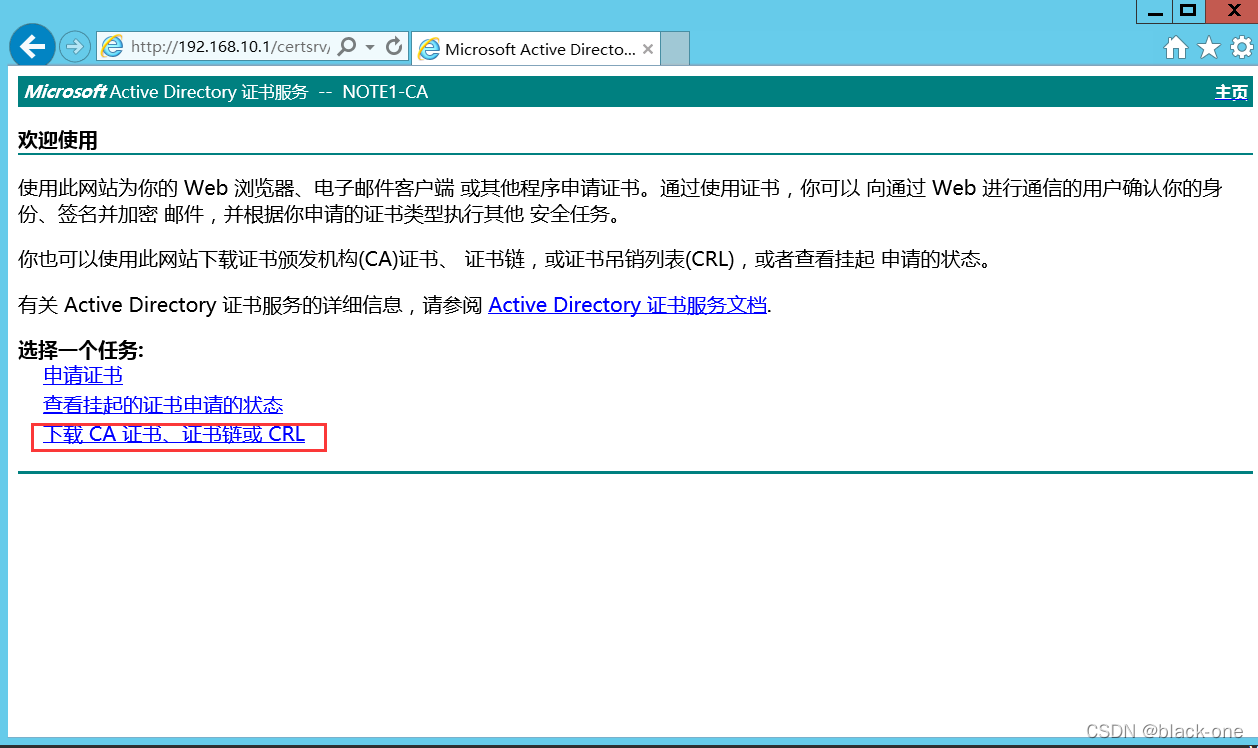Open the Tools gear icon
Viewport: 1258px width, 748px height.
click(1241, 47)
